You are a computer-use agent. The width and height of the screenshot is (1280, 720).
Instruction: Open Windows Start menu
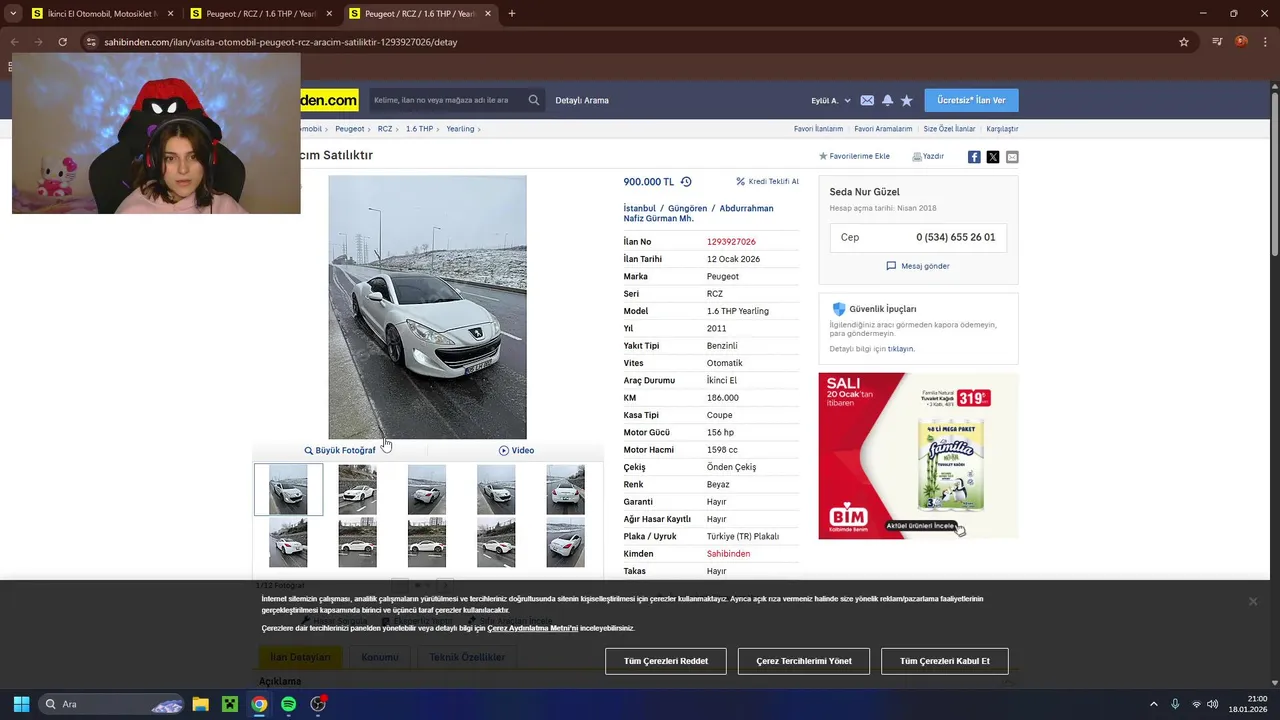coord(21,704)
